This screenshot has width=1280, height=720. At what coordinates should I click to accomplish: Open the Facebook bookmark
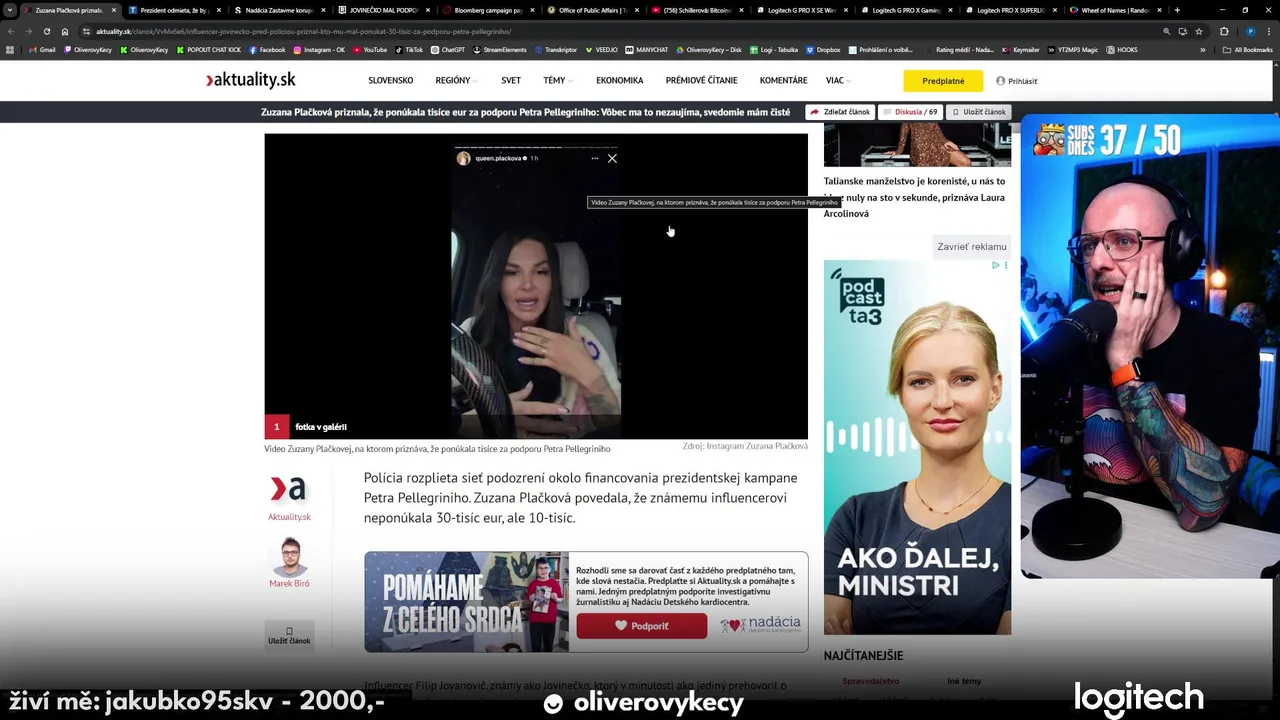pyautogui.click(x=267, y=50)
